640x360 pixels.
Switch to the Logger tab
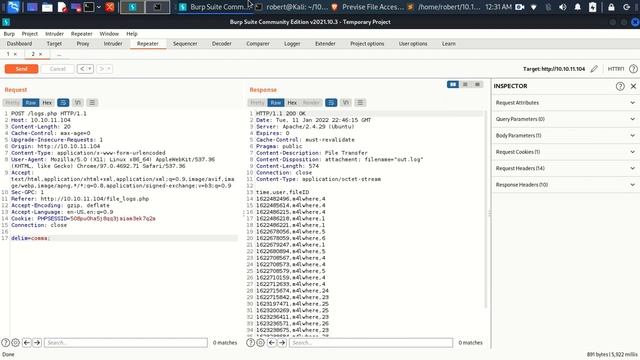click(x=292, y=44)
